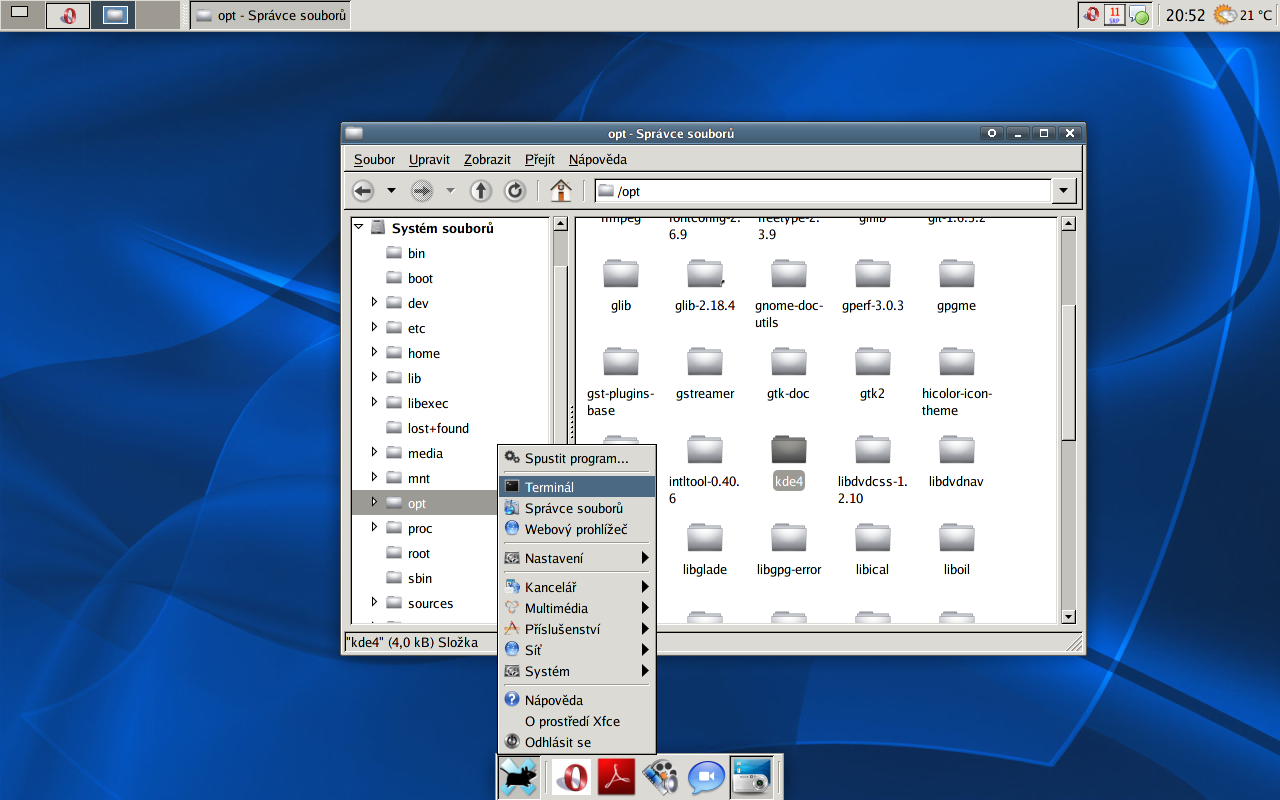Click the file pane scrollbar up arrow
Viewport: 1280px width, 800px height.
tap(1068, 224)
